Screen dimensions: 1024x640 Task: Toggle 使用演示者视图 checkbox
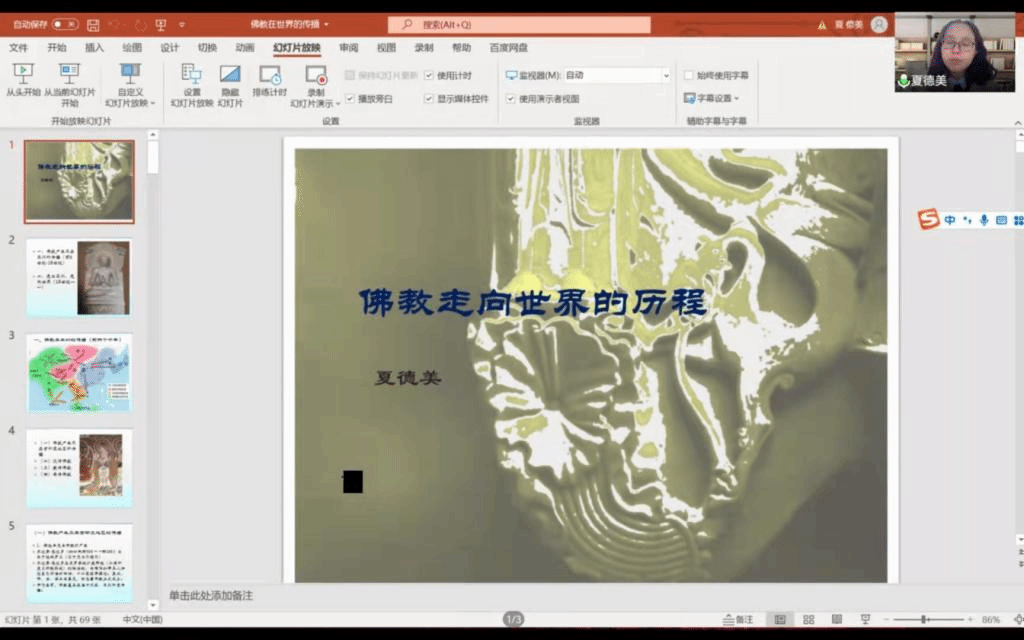coord(510,99)
